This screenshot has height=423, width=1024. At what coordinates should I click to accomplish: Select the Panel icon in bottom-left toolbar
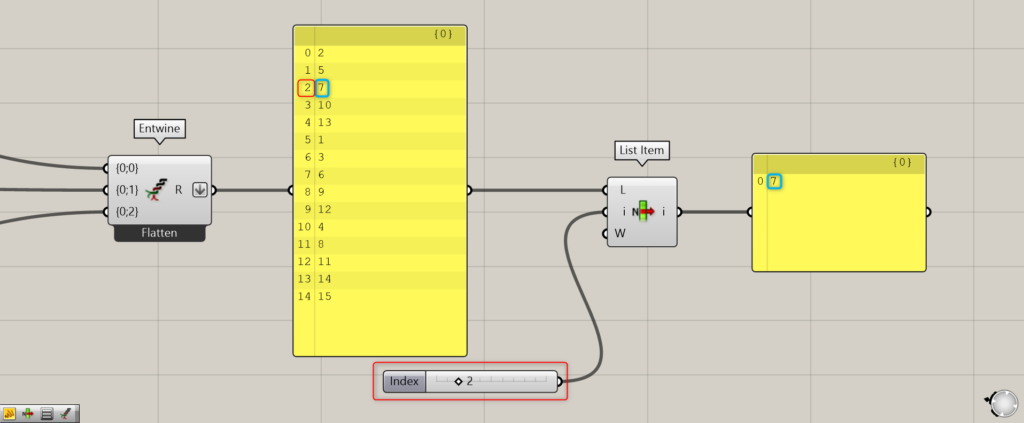[47, 412]
